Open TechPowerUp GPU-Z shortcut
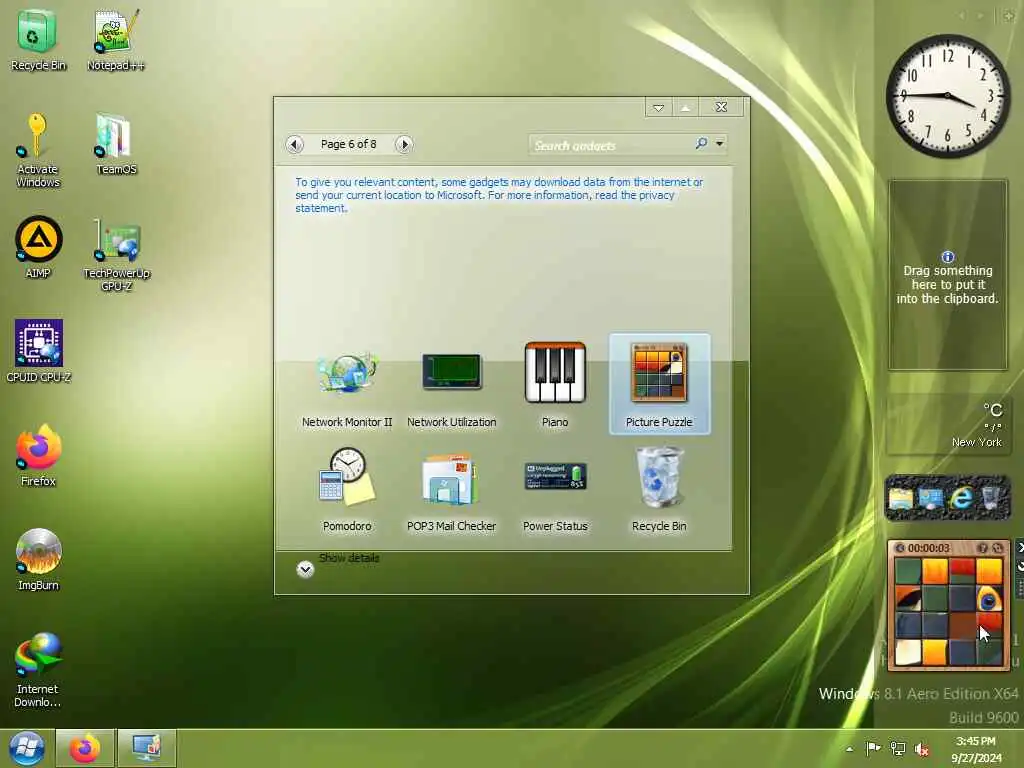The height and width of the screenshot is (768, 1024). pos(116,255)
